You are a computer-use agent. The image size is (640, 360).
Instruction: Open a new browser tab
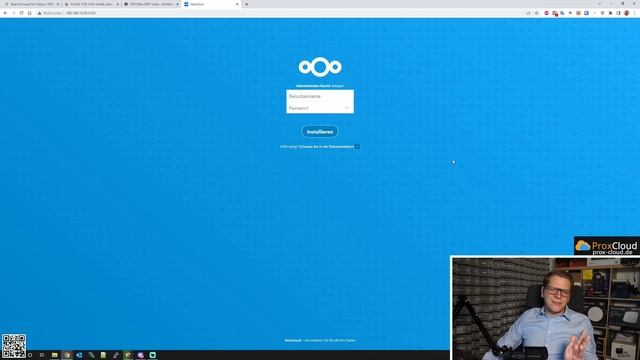click(247, 4)
